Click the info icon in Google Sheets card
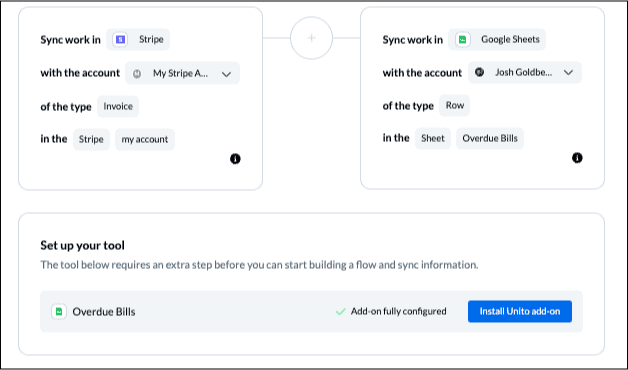628x370 pixels. point(577,158)
